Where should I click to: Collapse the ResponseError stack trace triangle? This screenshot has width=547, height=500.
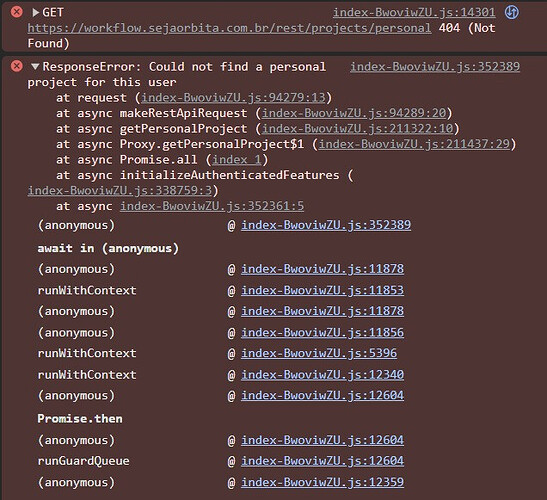tap(35, 66)
